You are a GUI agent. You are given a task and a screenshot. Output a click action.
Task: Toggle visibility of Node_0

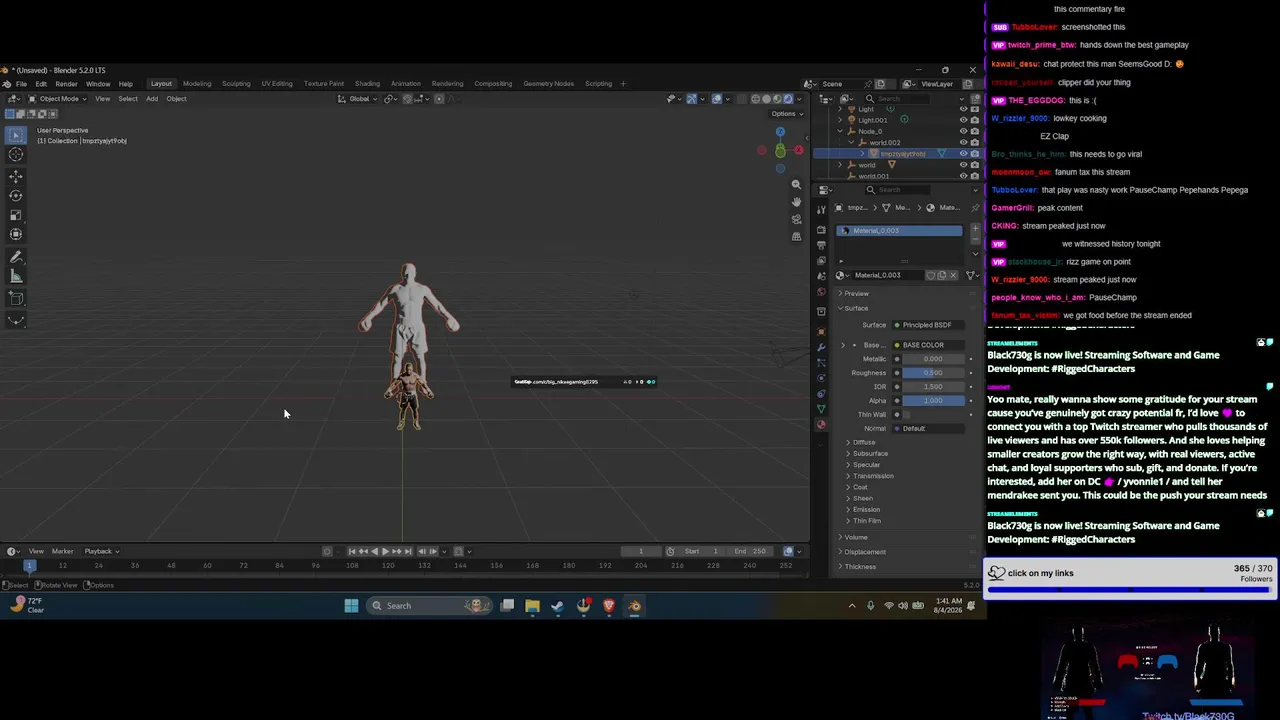(963, 131)
